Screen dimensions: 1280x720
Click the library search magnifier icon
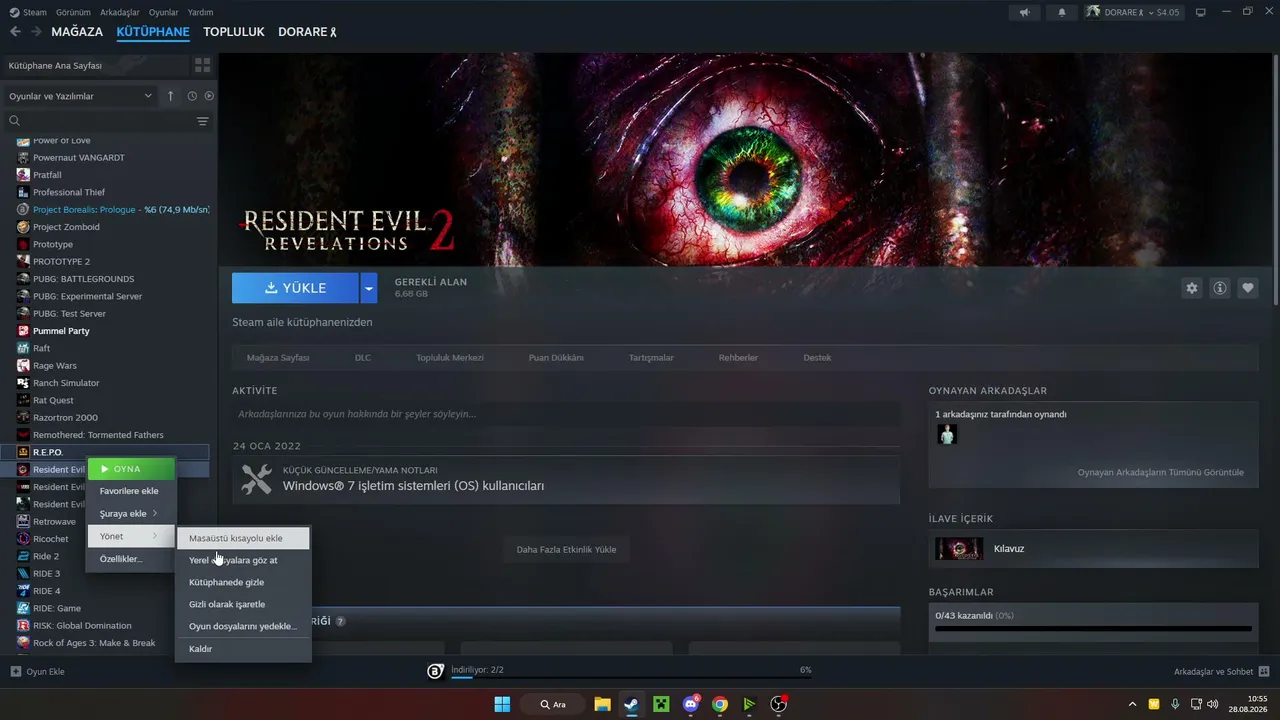coord(15,121)
